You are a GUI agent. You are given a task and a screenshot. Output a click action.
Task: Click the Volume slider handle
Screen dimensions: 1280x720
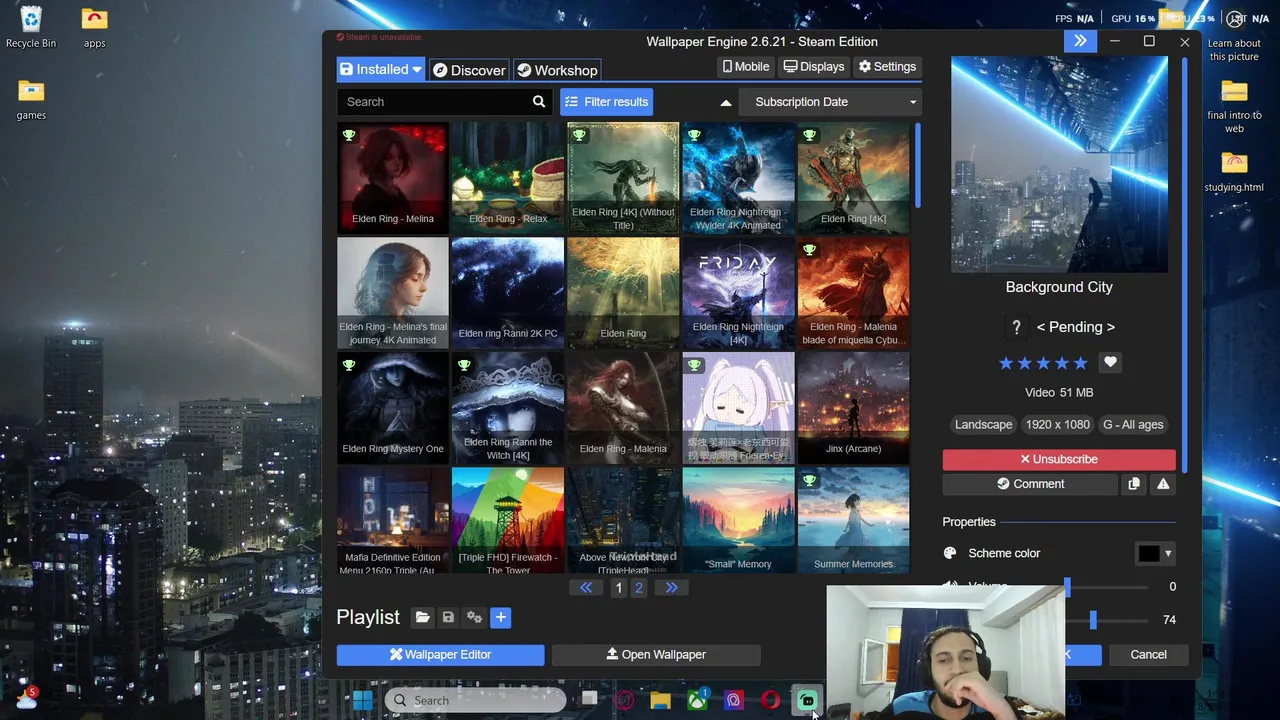1067,587
